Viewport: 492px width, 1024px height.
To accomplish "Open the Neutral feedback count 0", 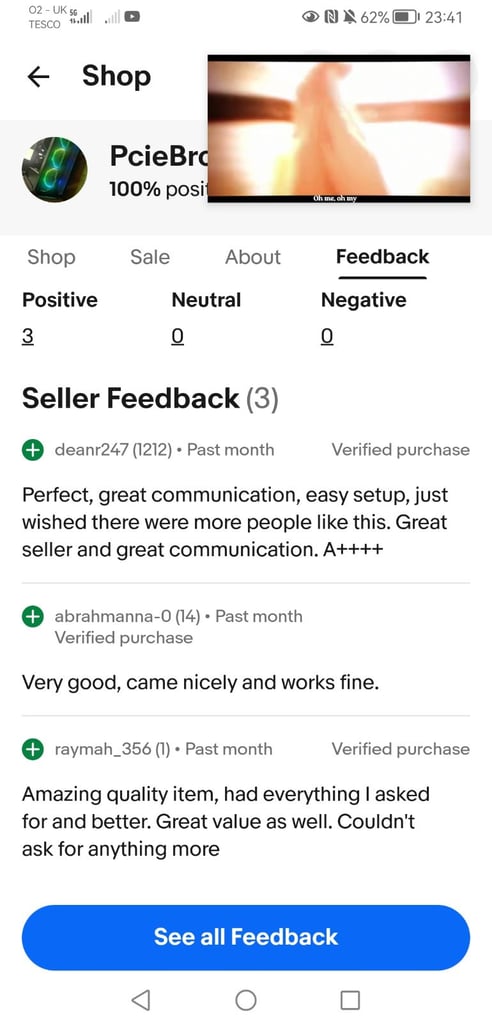I will 177,336.
